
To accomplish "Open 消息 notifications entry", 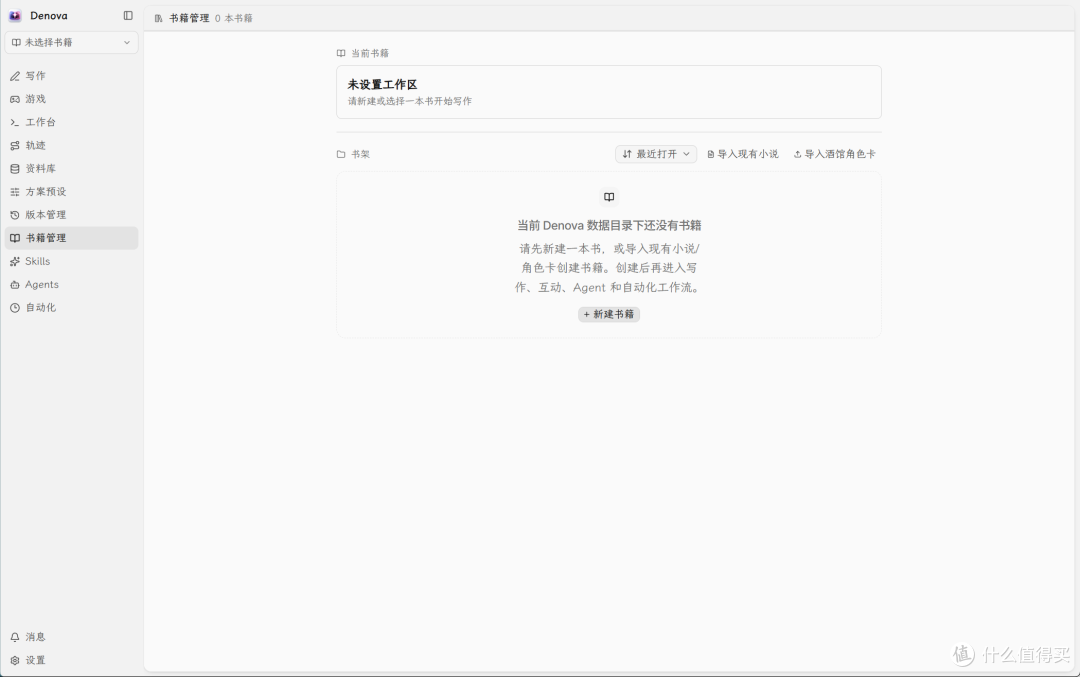I will (x=72, y=637).
